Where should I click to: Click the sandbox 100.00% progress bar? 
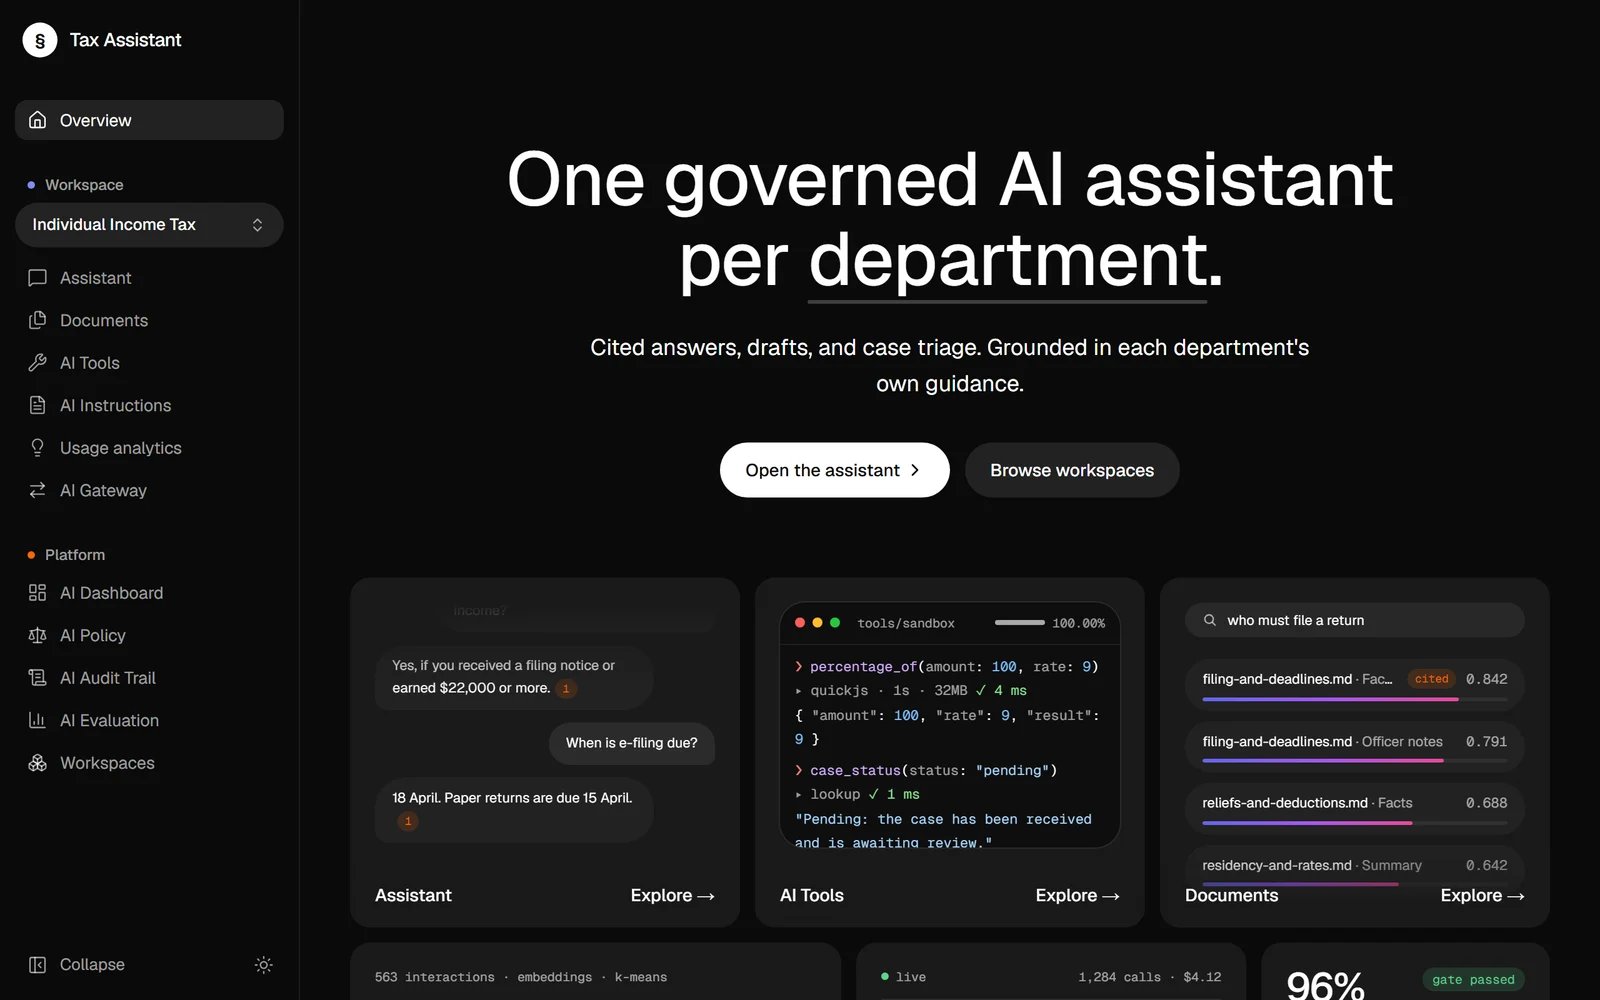tap(1020, 623)
